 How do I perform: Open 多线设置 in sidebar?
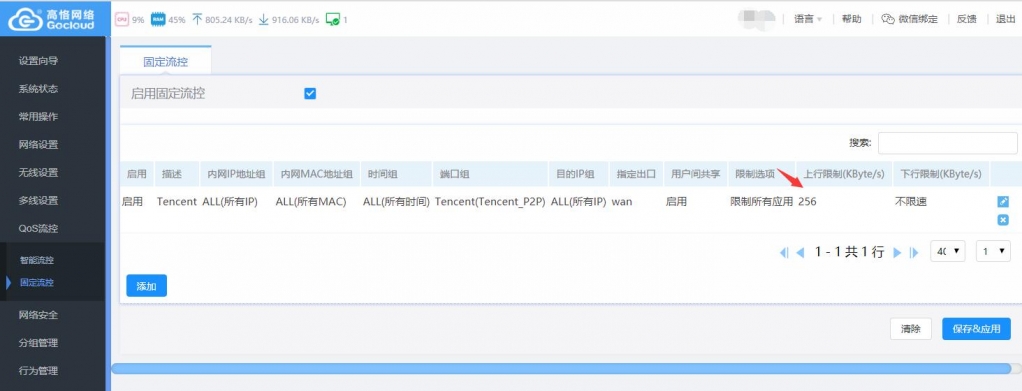pos(38,201)
